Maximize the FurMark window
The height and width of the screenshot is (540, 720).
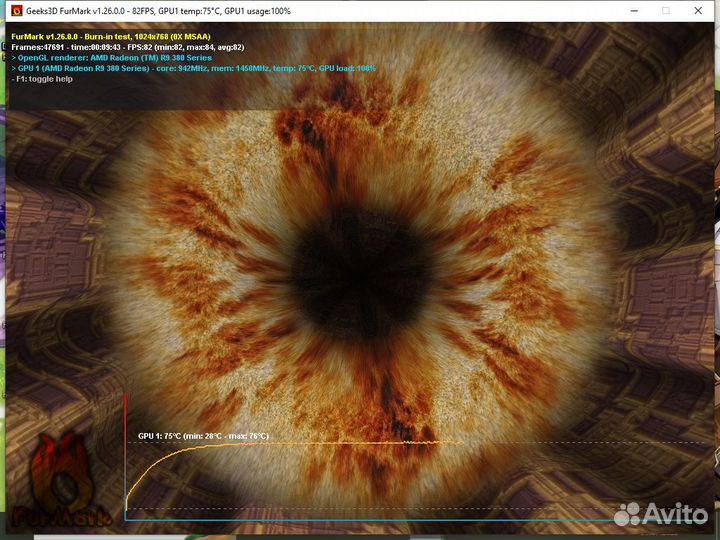(666, 10)
